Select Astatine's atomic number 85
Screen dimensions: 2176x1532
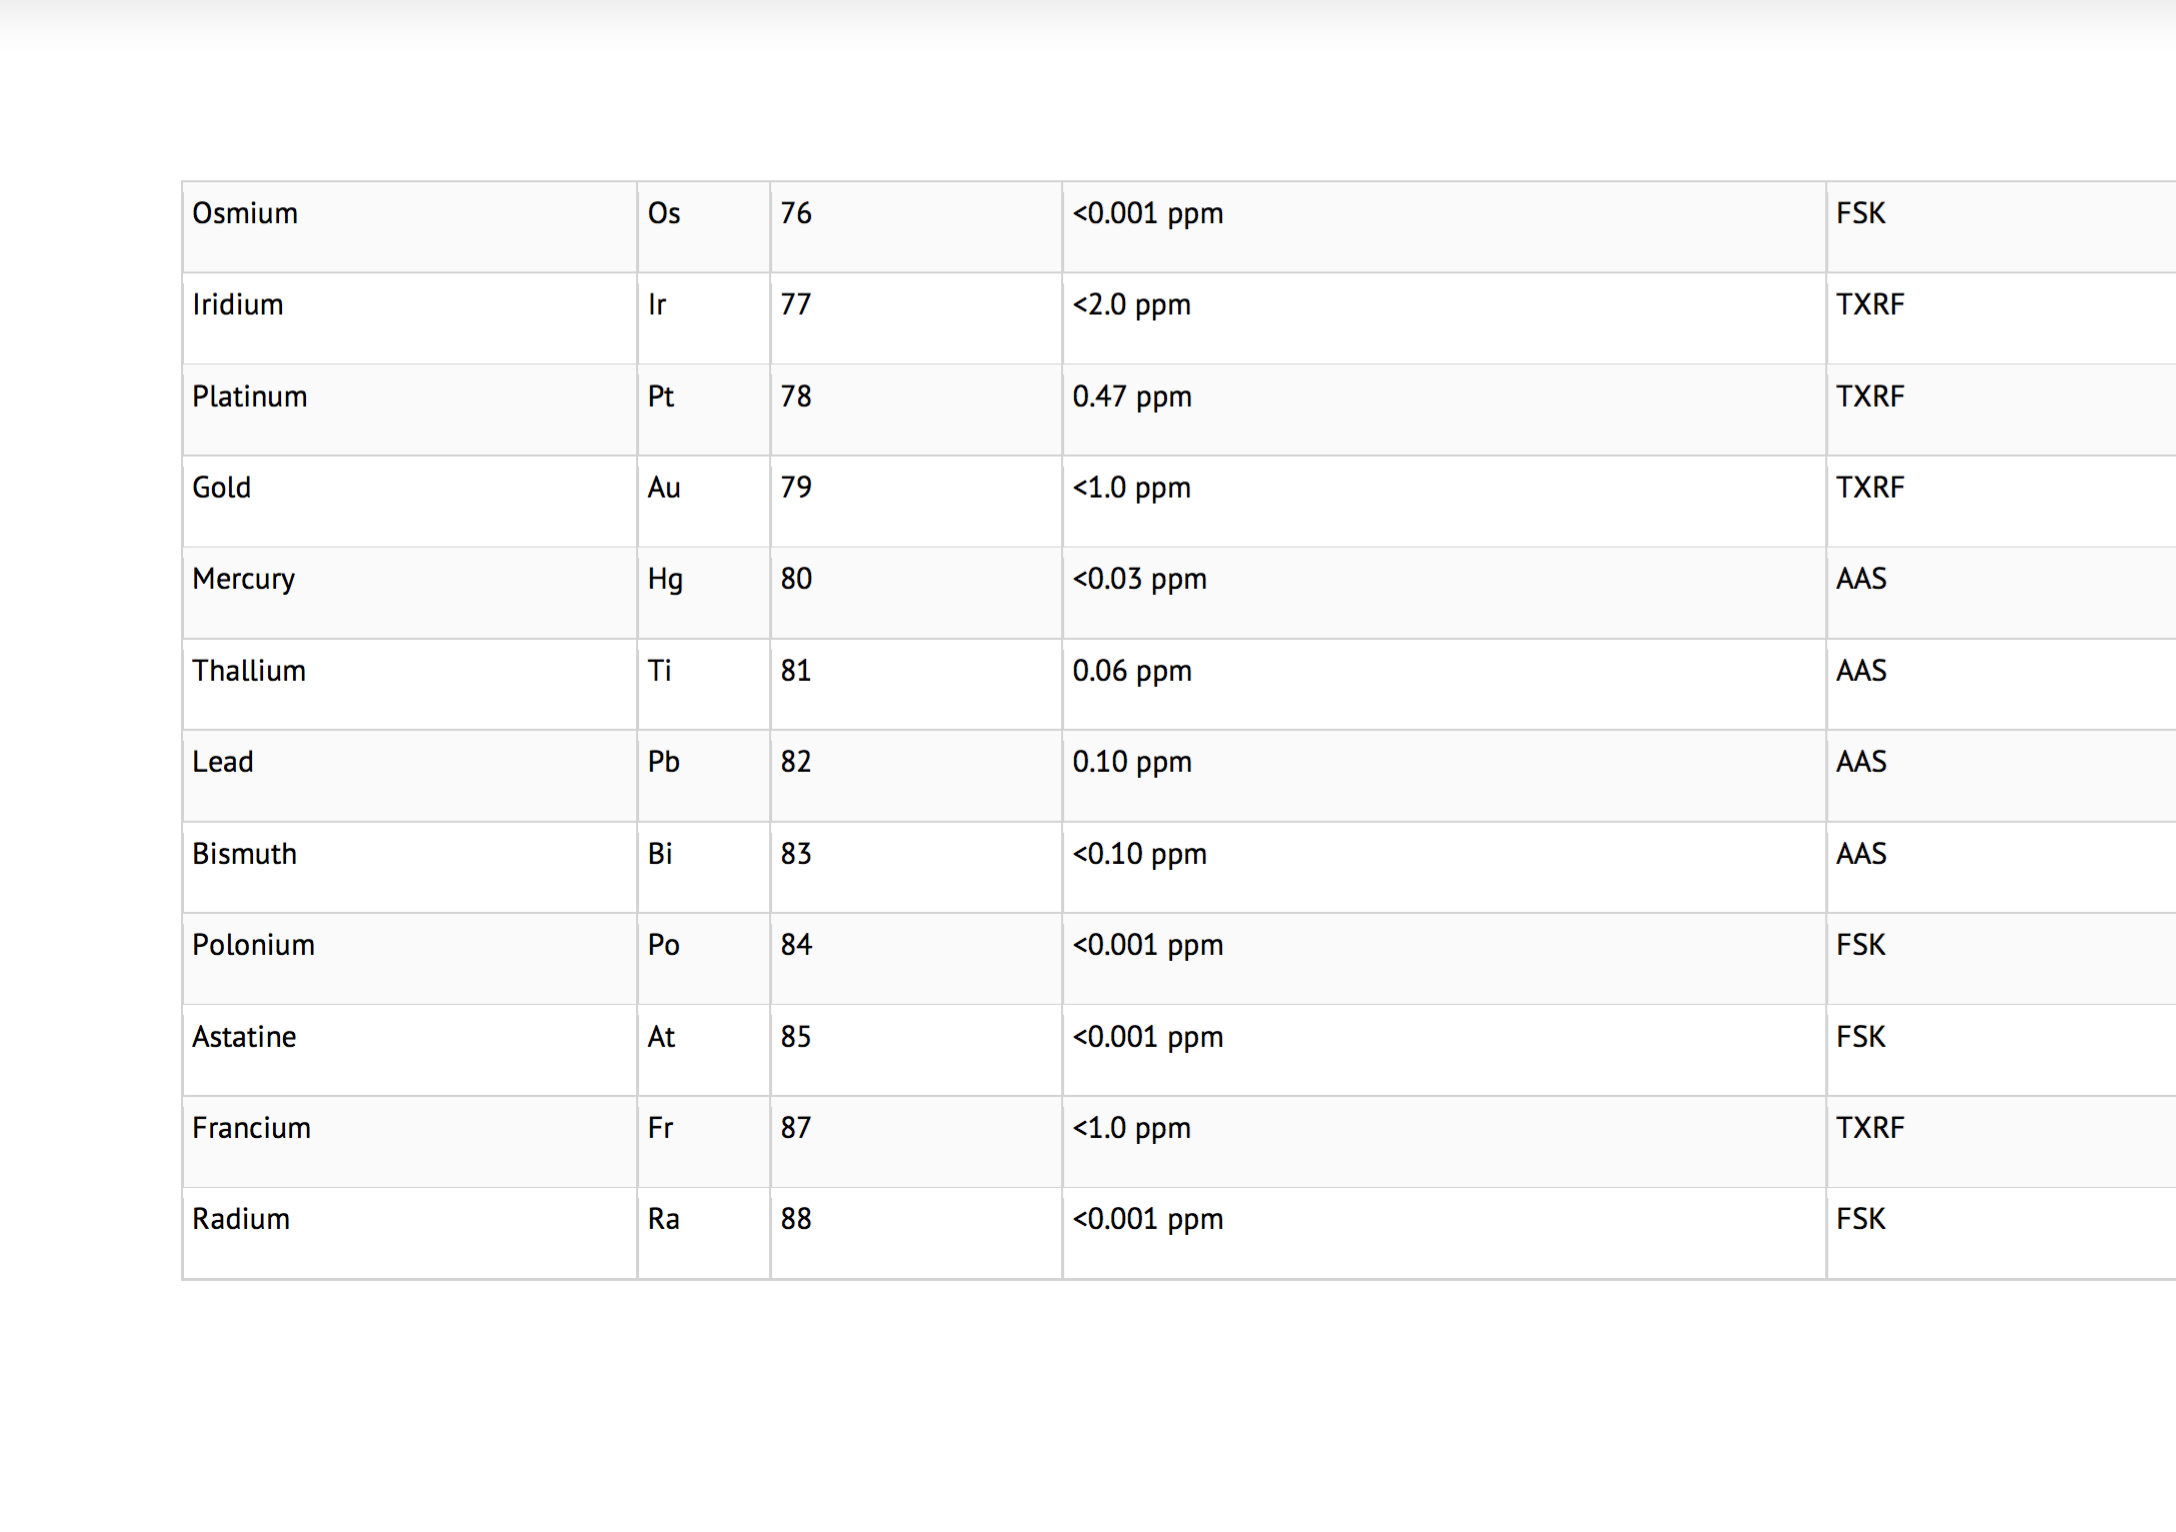click(x=796, y=1037)
